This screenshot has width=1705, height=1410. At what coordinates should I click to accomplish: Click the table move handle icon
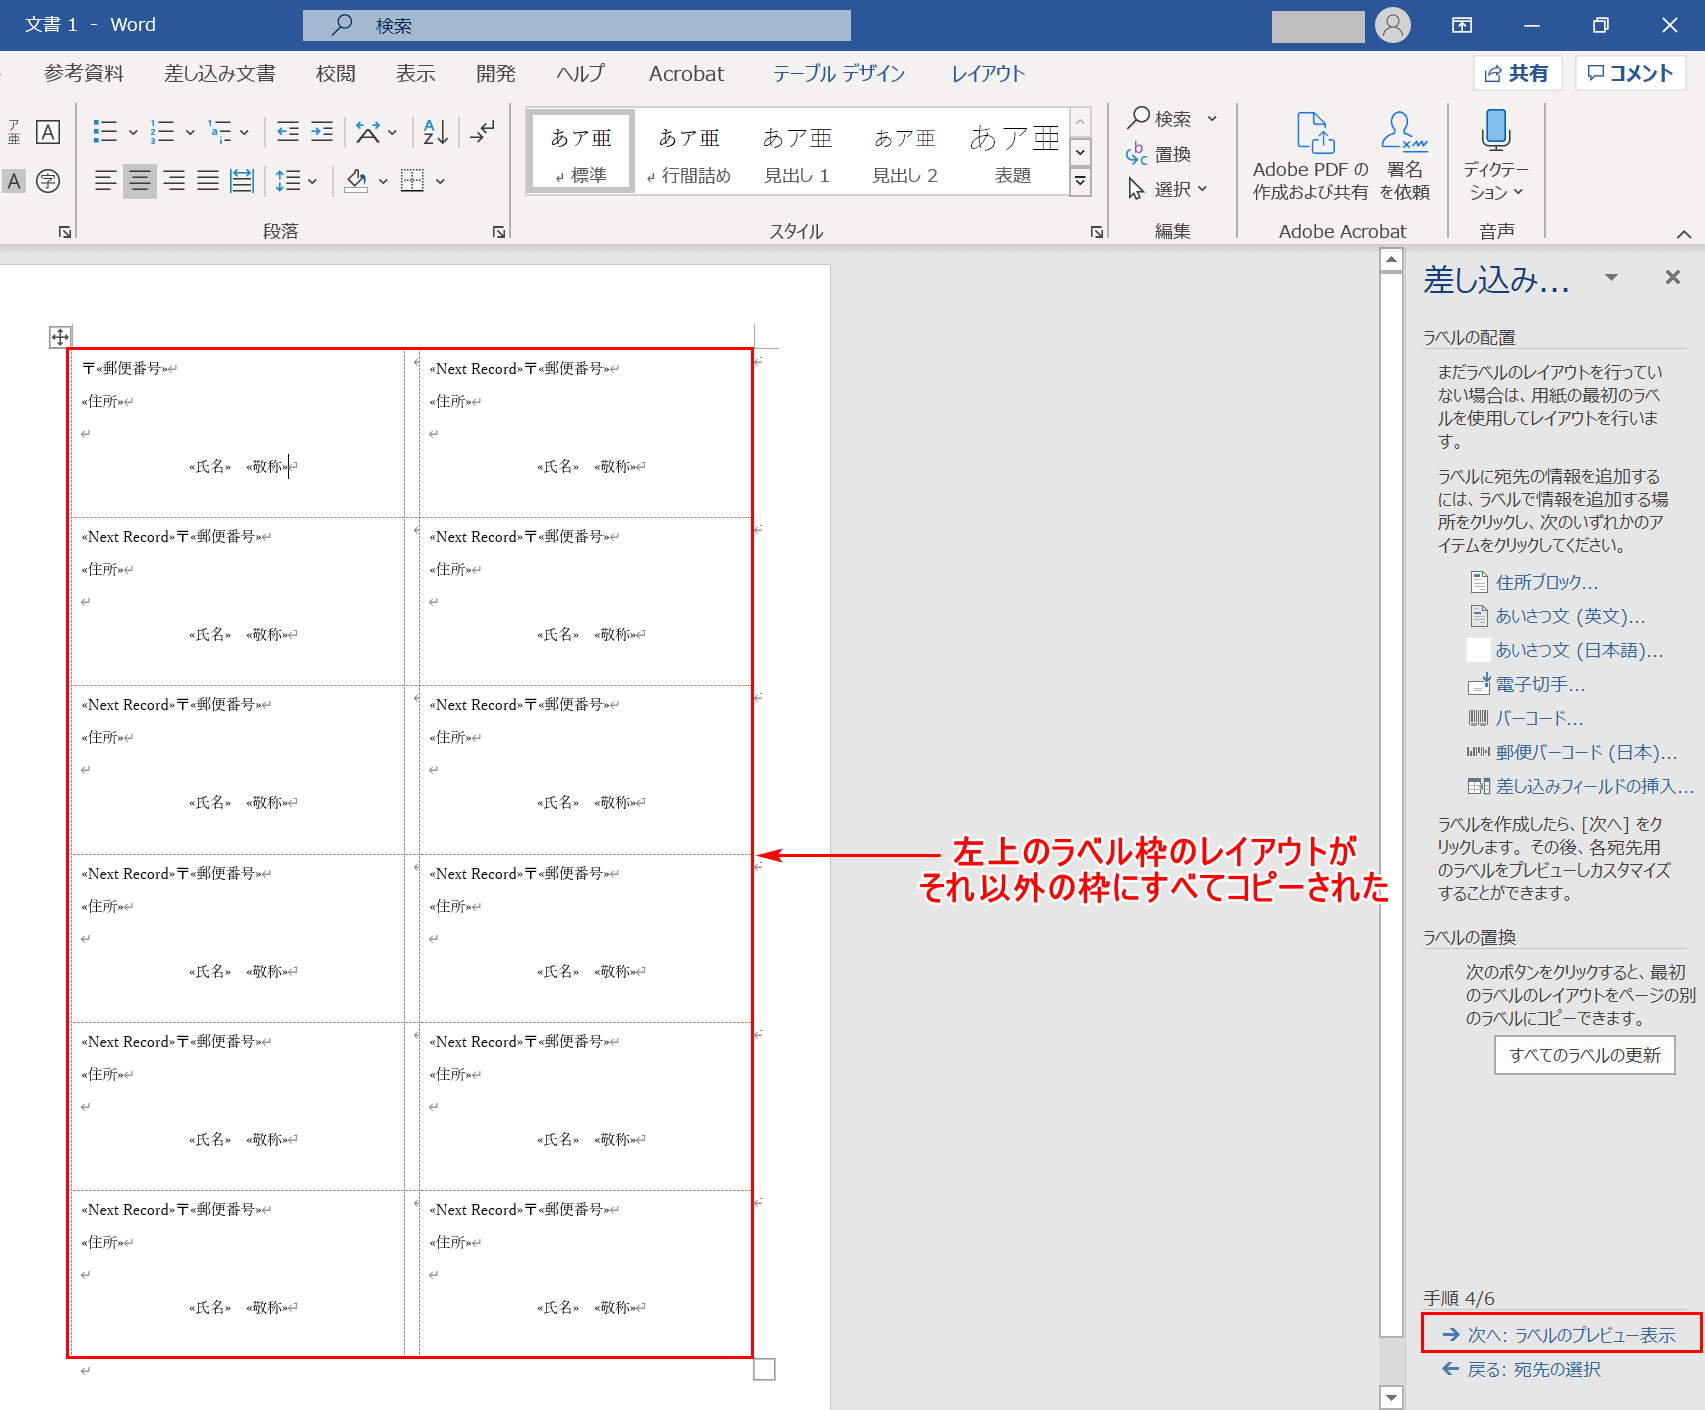coord(60,337)
